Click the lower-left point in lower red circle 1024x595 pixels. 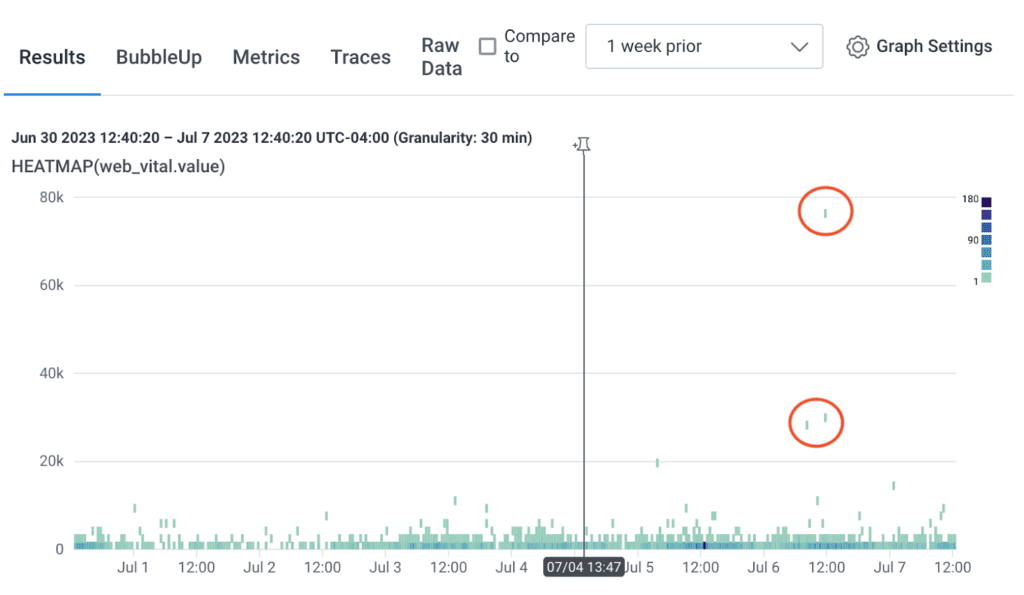(807, 425)
